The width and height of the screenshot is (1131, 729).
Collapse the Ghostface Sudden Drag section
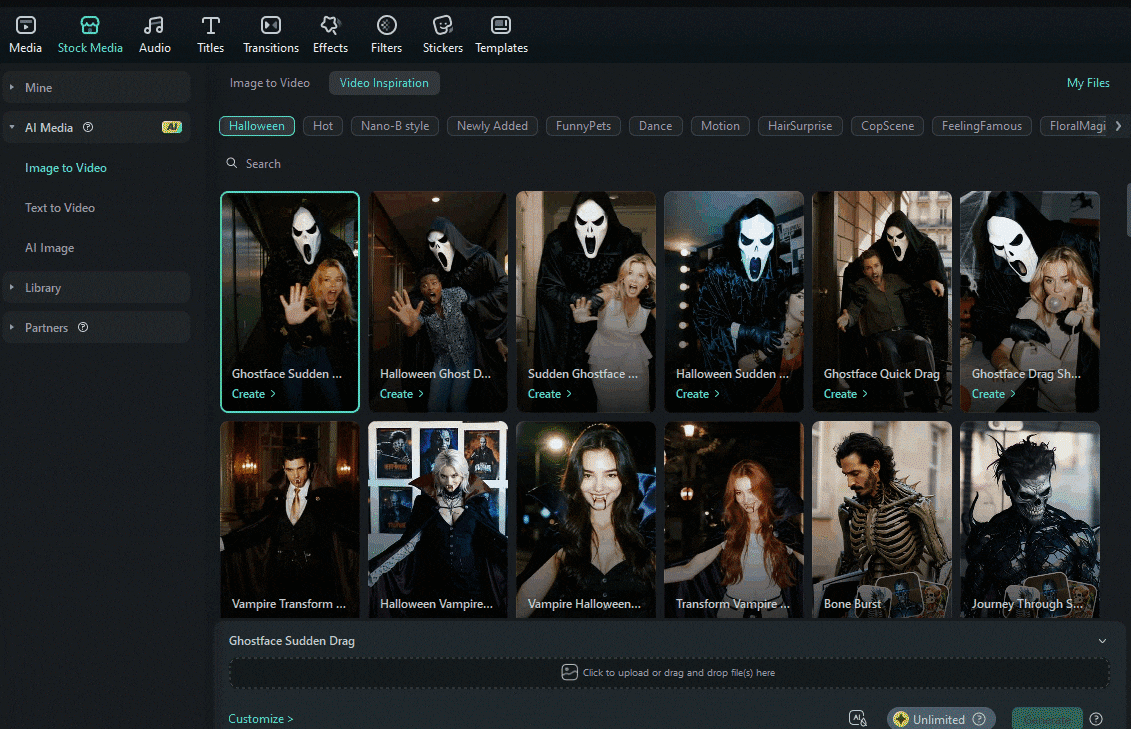(x=1102, y=640)
